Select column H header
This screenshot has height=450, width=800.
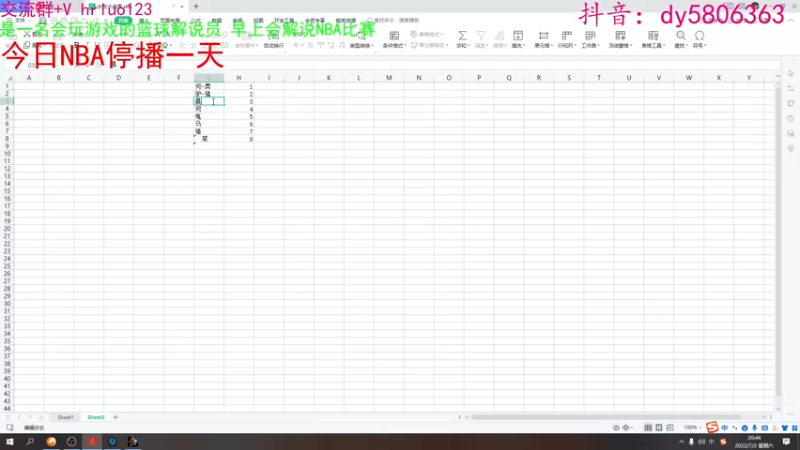tap(239, 78)
